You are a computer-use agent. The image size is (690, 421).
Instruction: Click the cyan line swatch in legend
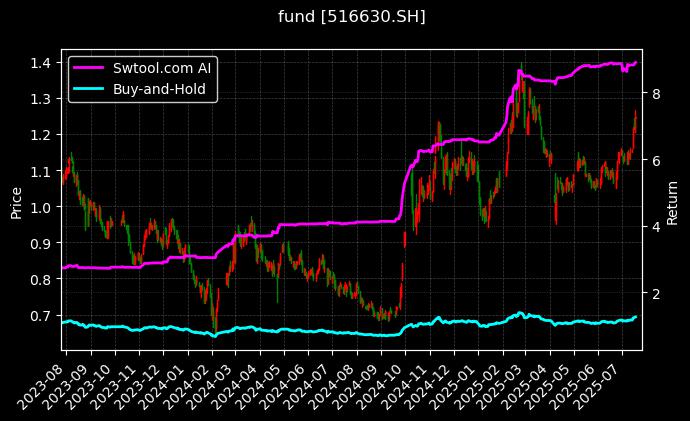click(90, 88)
